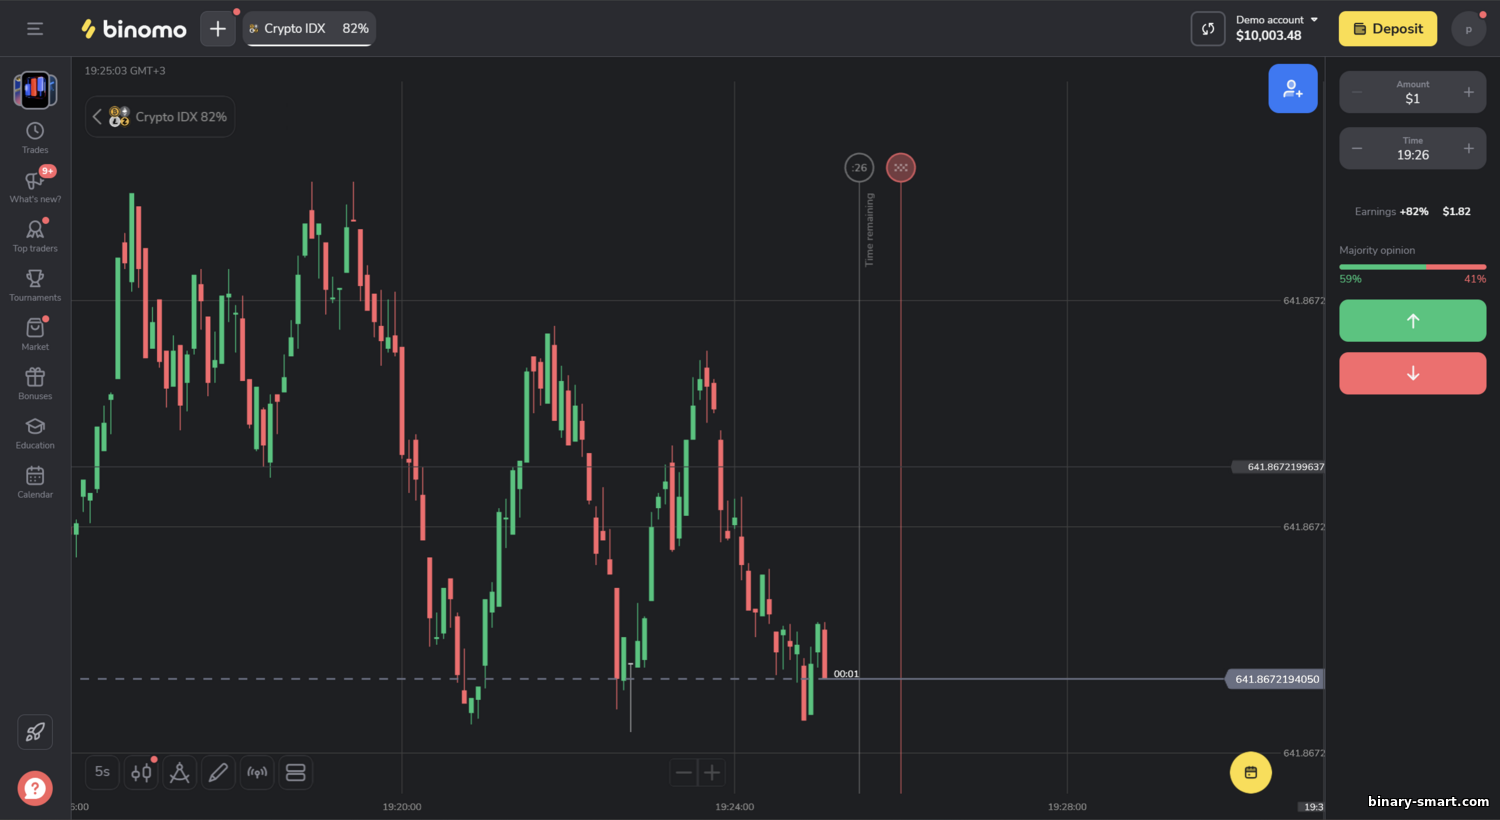Click the yellow Deposit button
The image size is (1500, 820).
[x=1387, y=29]
